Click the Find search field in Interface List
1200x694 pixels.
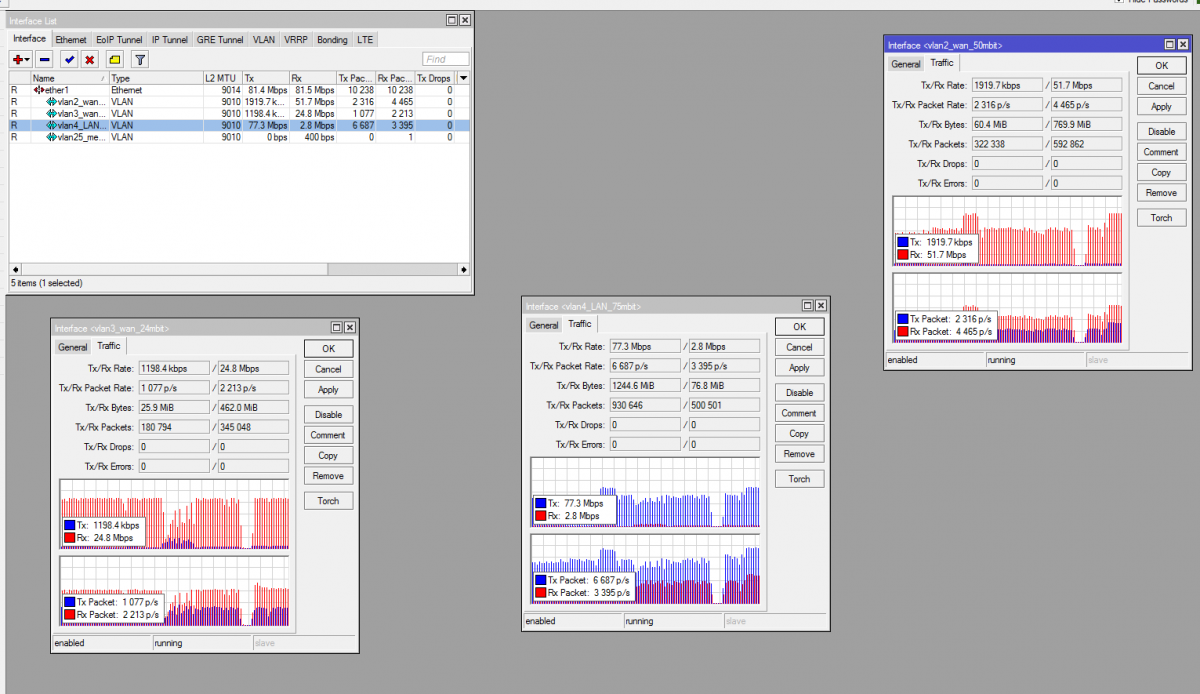[x=446, y=60]
